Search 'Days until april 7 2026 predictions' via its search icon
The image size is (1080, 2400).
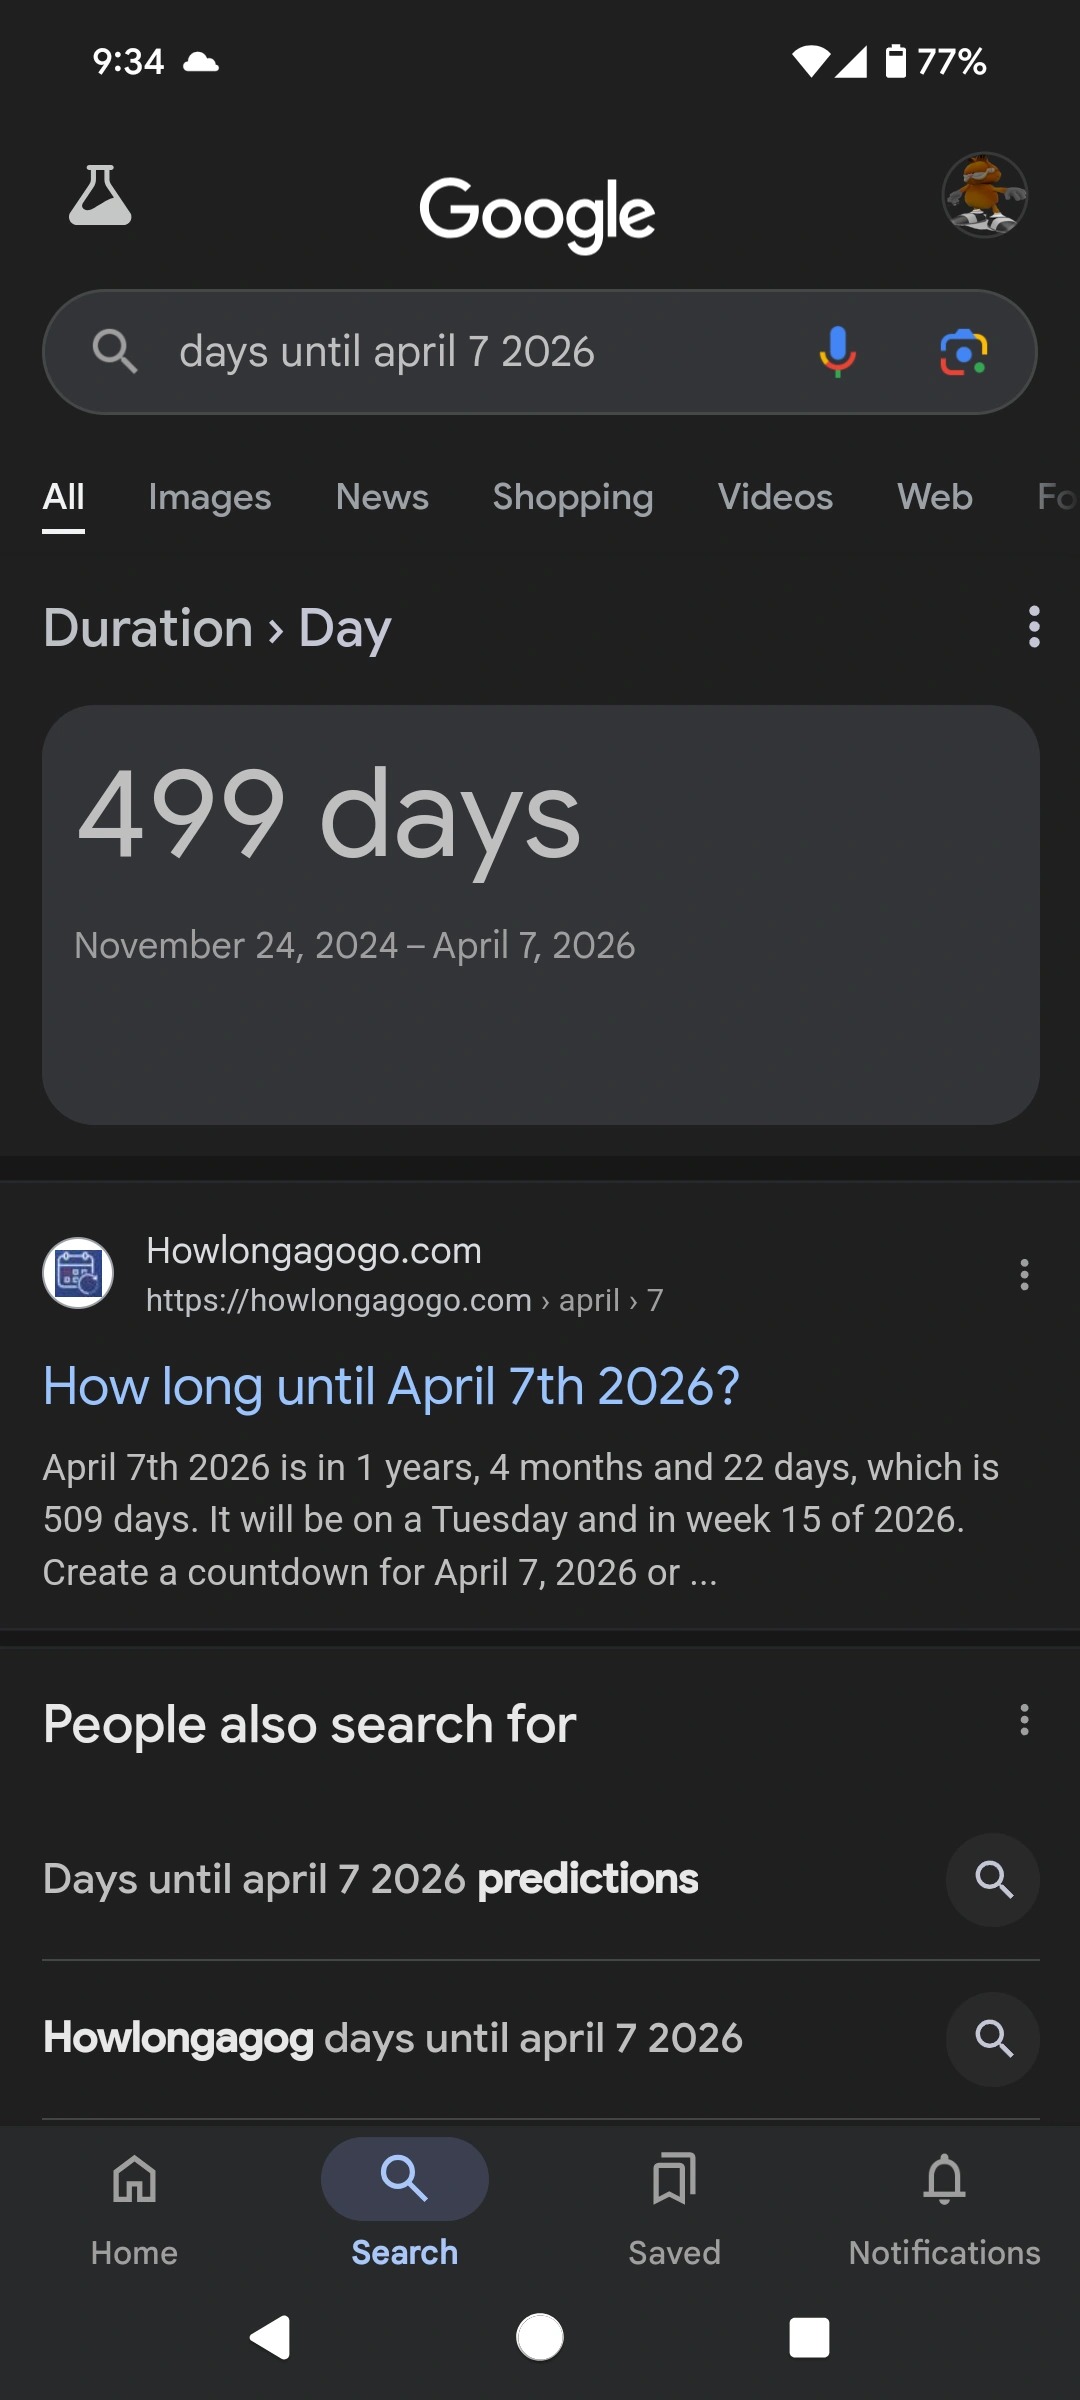tap(992, 1879)
